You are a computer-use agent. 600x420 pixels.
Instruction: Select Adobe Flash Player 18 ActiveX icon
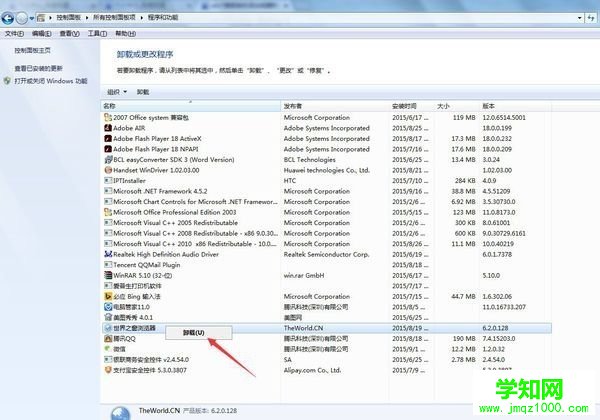(108, 138)
